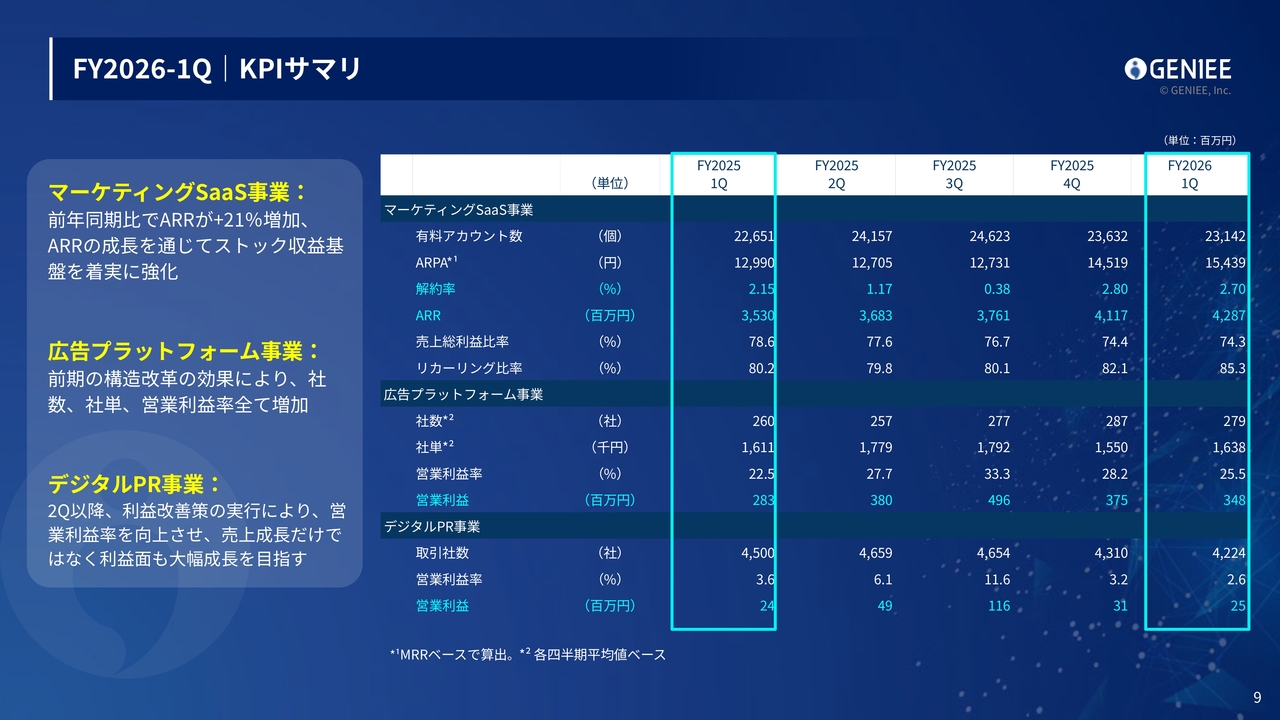Select the FY2025 1Q column header
1280x720 pixels.
(719, 174)
